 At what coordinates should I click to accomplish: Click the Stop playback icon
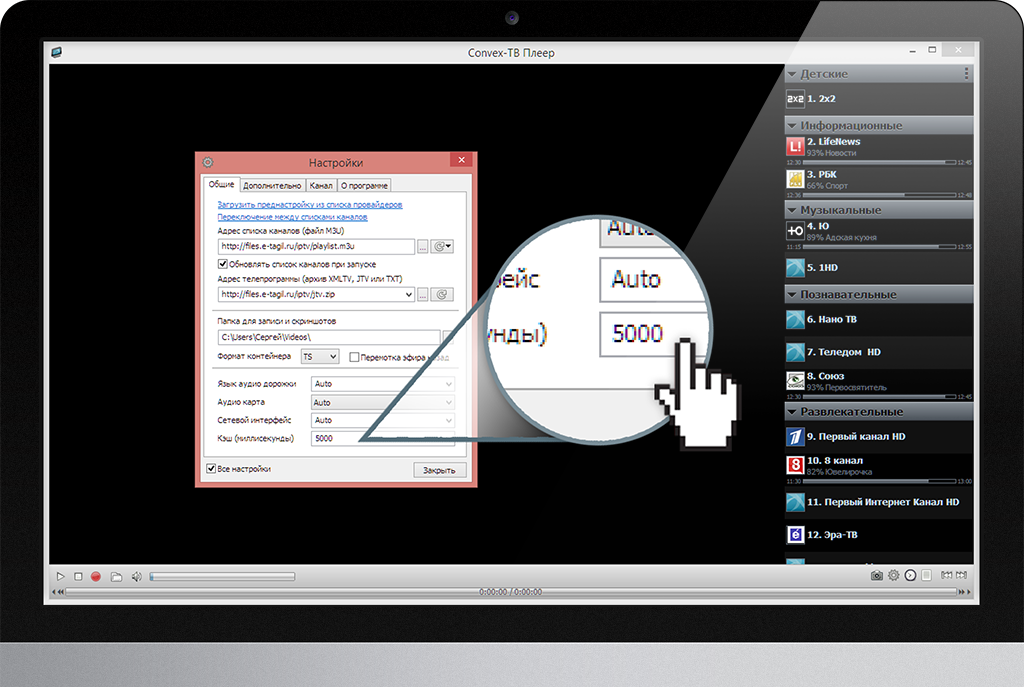point(78,576)
